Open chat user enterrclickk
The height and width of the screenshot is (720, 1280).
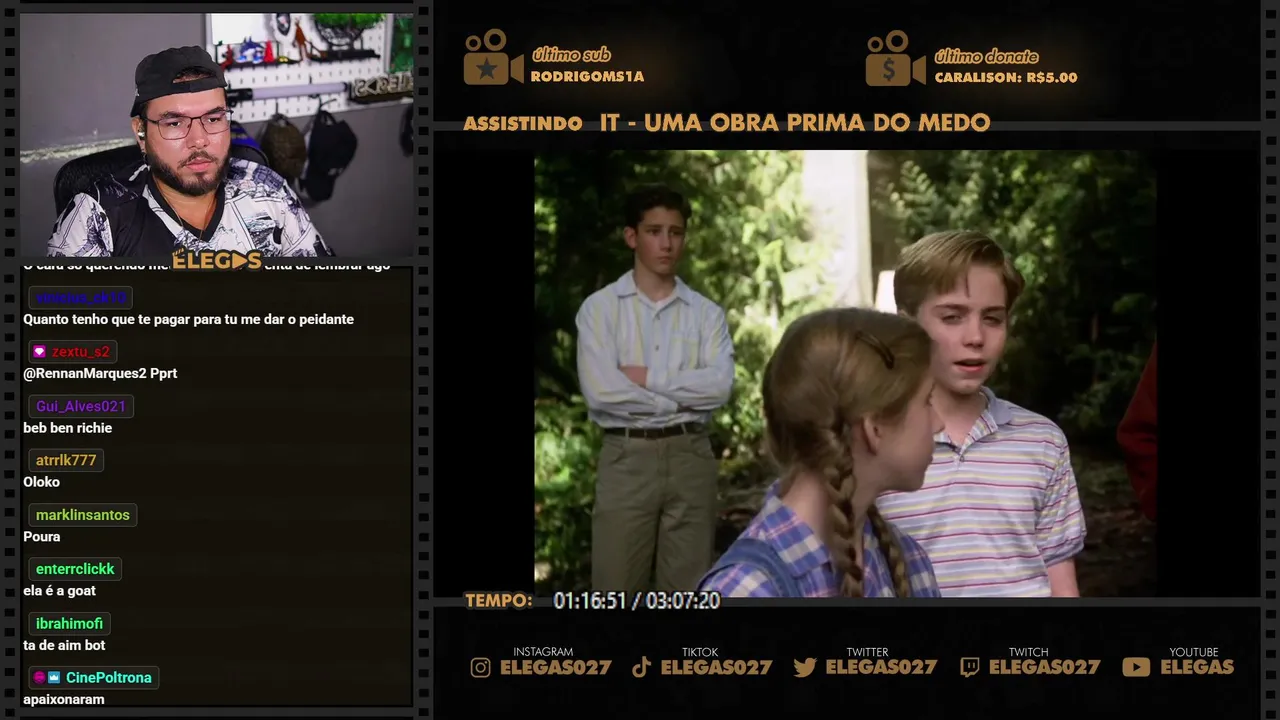[75, 569]
